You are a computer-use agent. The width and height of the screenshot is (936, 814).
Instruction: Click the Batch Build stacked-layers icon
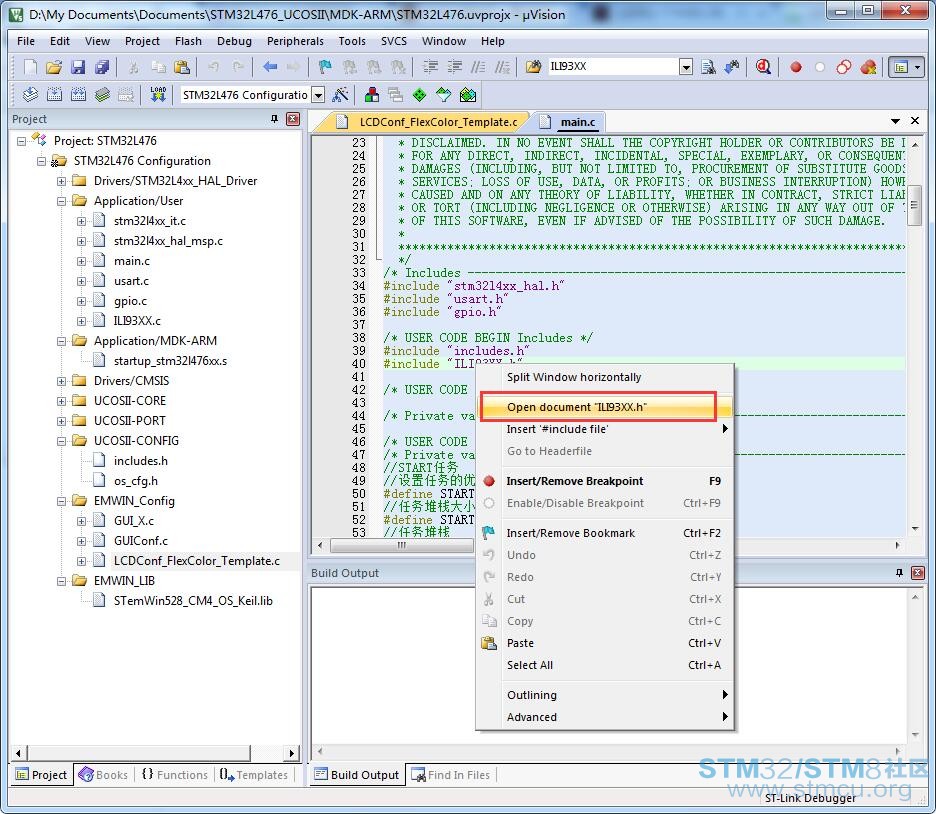[x=102, y=94]
